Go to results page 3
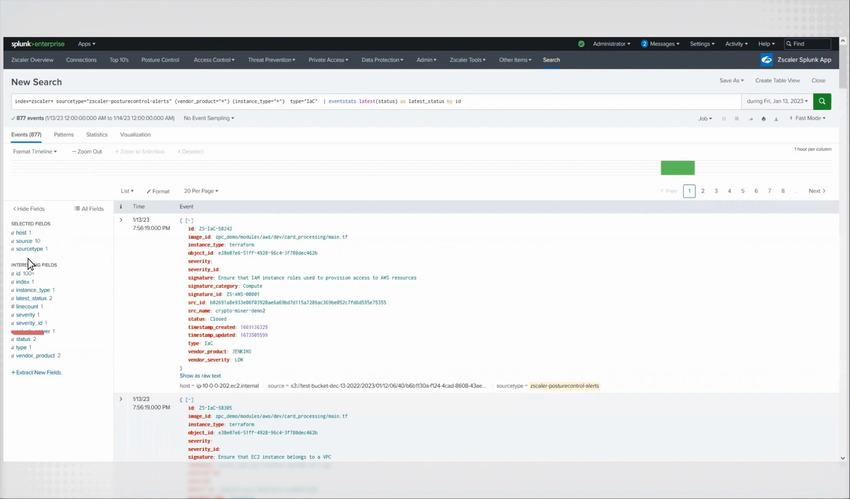 [716, 191]
